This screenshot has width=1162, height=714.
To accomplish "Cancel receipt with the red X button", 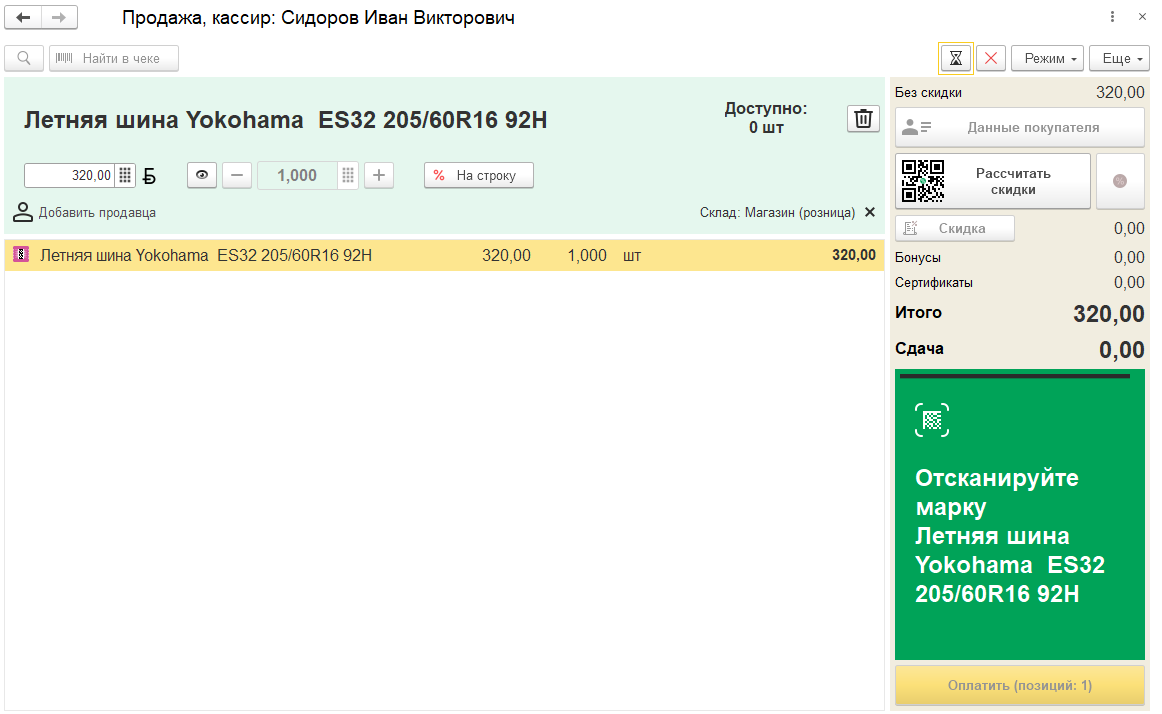I will tap(991, 58).
